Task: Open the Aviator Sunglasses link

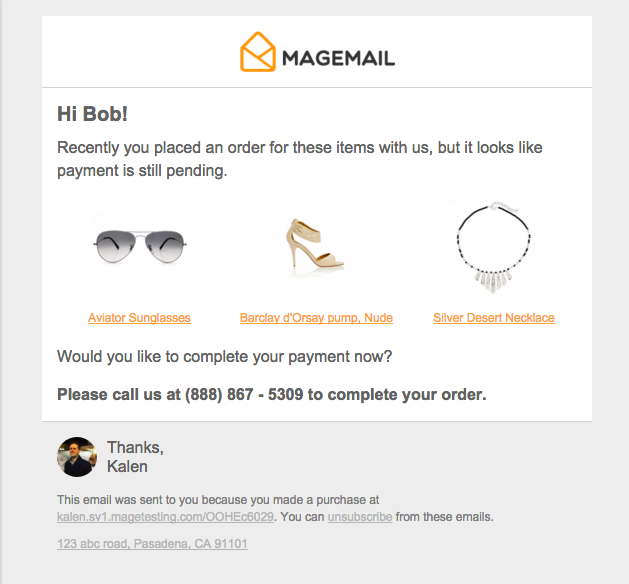Action: click(x=139, y=318)
